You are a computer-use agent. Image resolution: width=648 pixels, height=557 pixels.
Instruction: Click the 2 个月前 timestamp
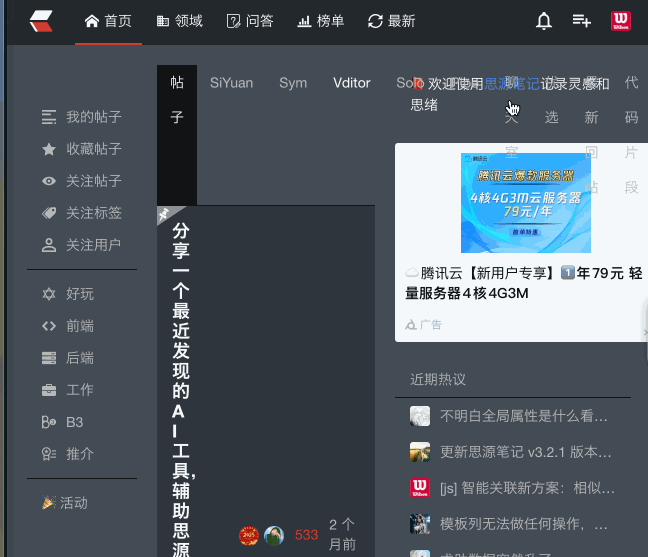click(x=342, y=534)
